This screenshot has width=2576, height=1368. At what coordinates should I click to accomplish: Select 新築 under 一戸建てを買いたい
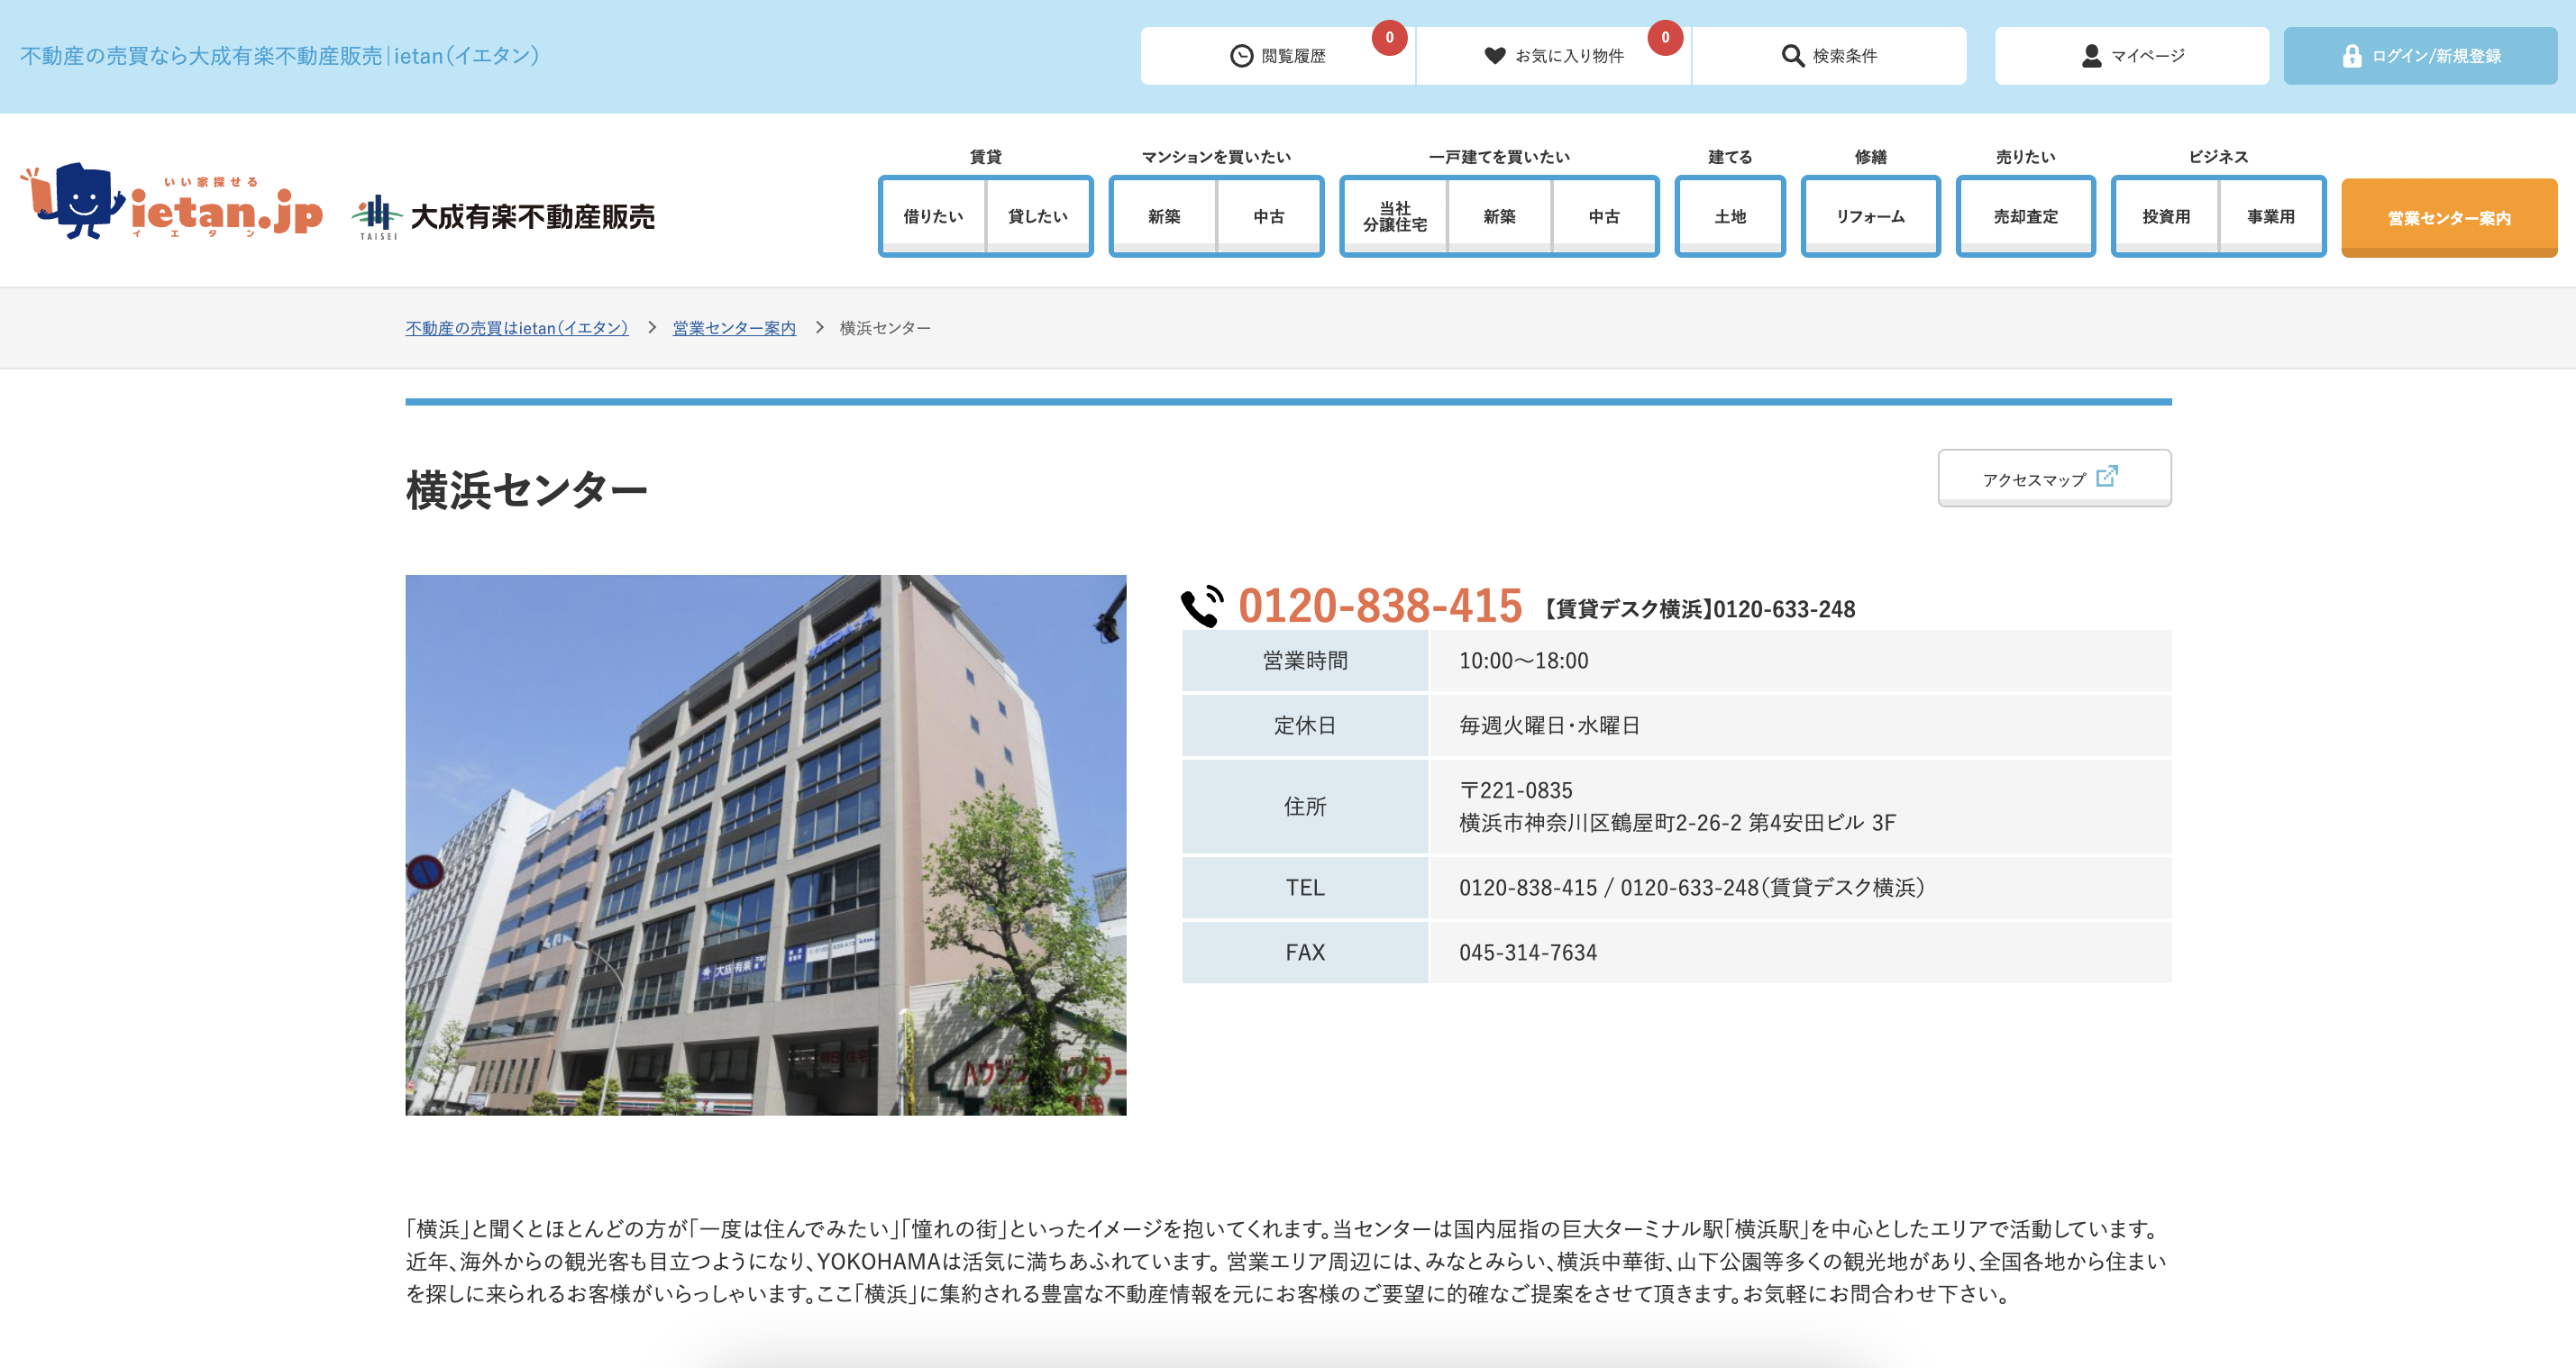tap(1499, 216)
